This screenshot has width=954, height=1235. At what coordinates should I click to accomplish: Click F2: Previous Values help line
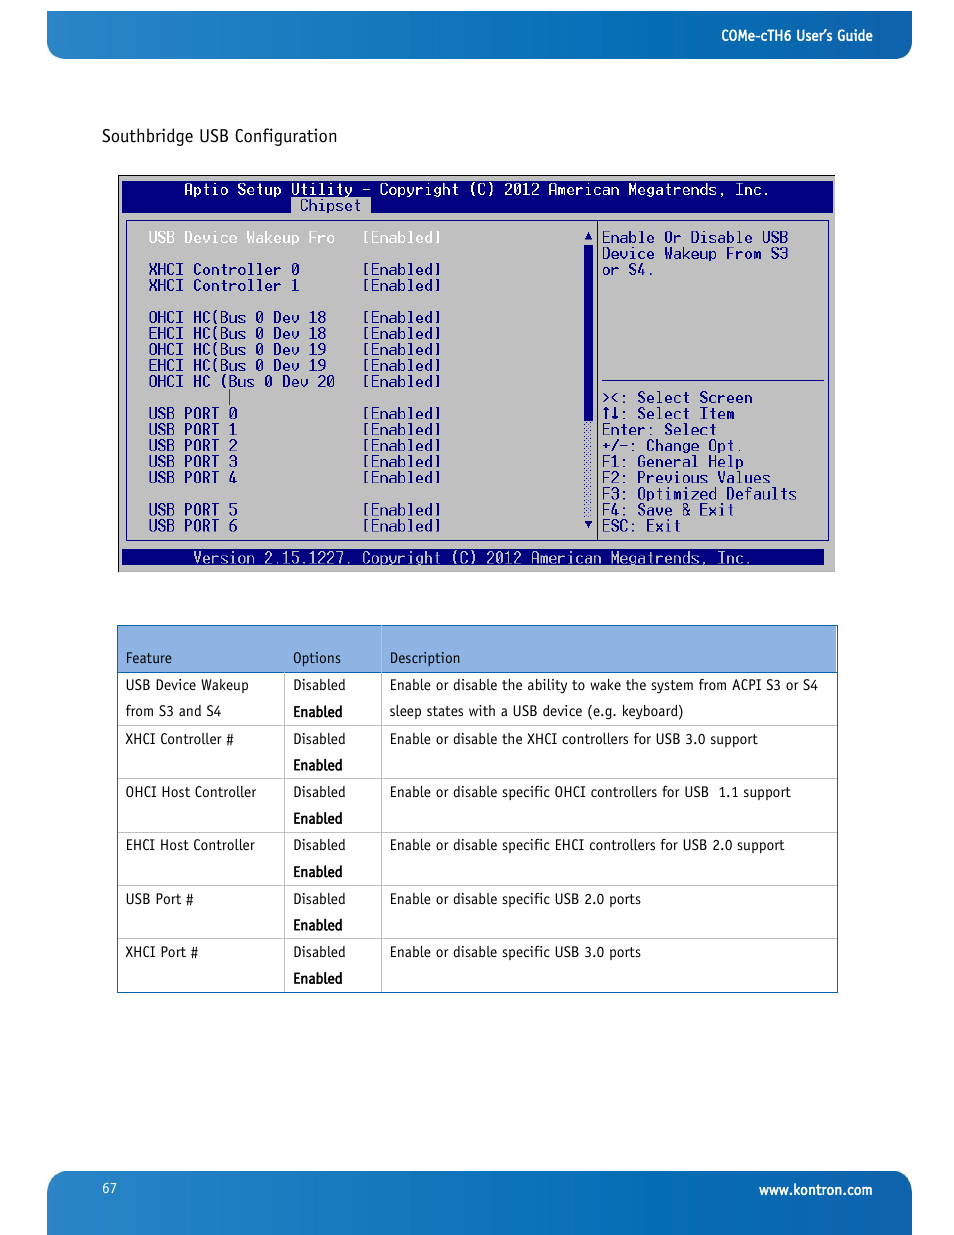686,478
